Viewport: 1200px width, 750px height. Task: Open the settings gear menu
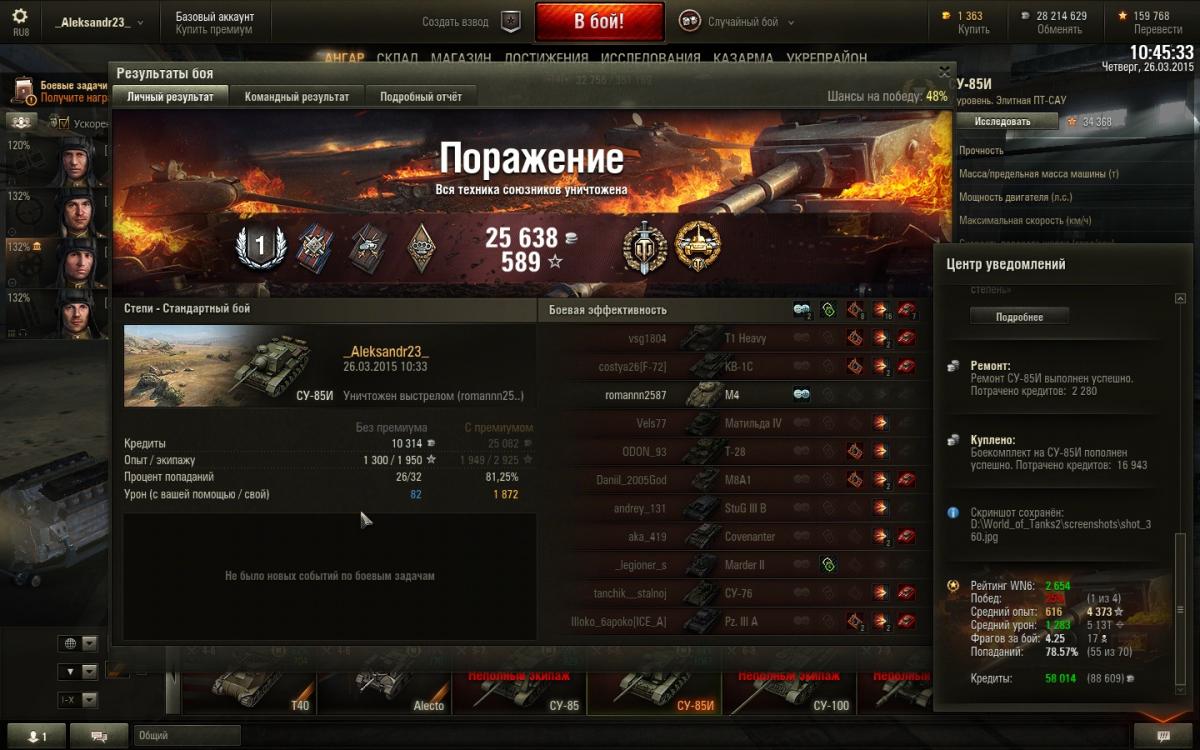(x=20, y=18)
